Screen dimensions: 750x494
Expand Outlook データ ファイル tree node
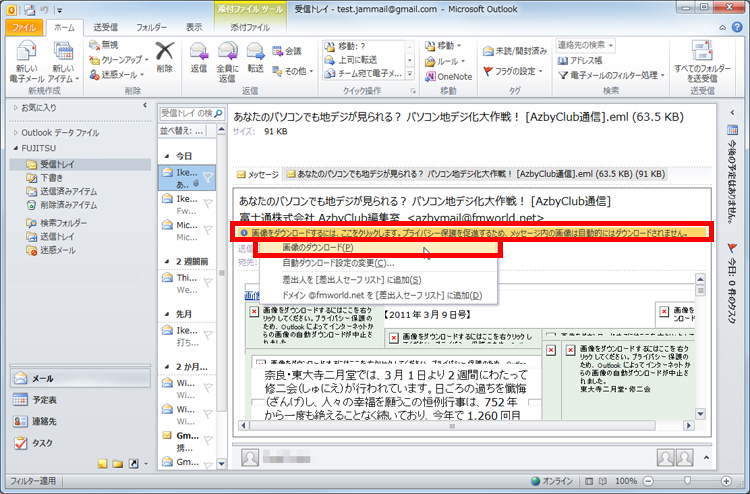point(16,133)
